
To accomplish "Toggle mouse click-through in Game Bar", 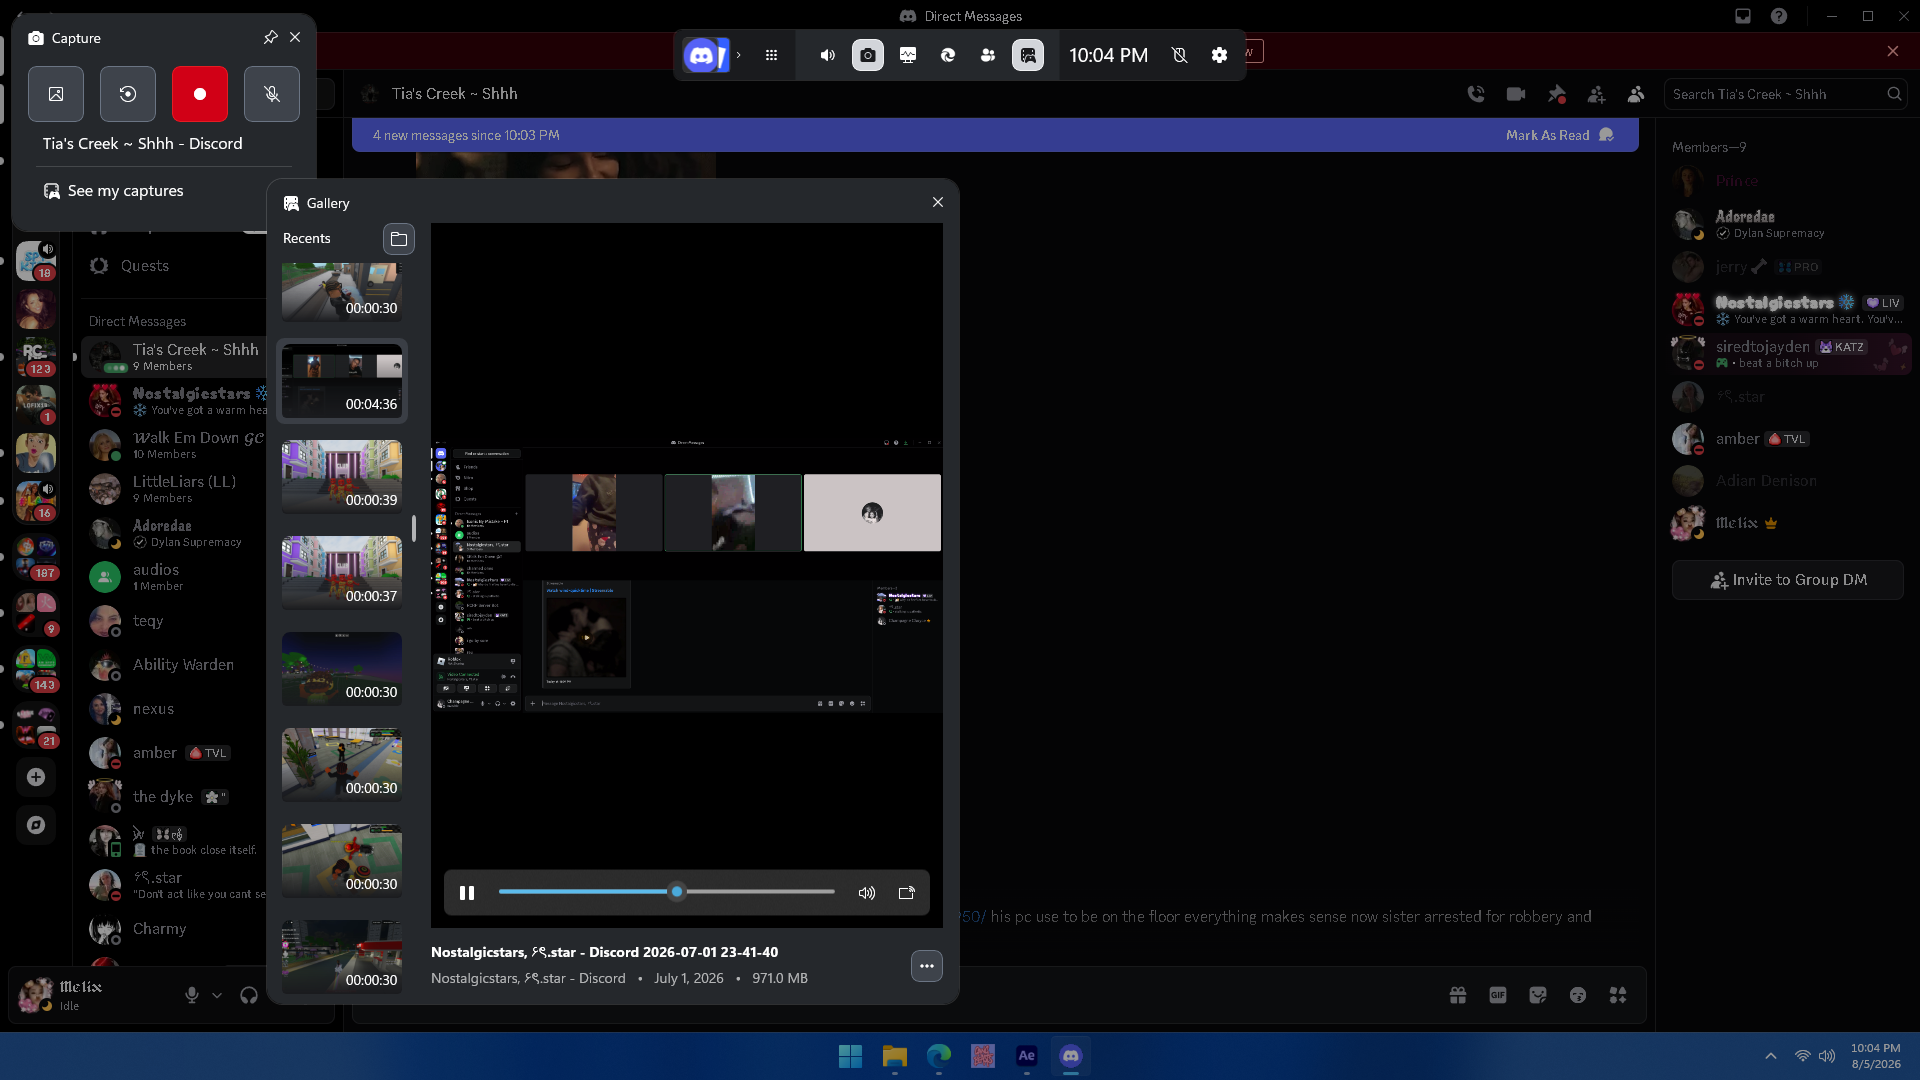I will pyautogui.click(x=1180, y=55).
